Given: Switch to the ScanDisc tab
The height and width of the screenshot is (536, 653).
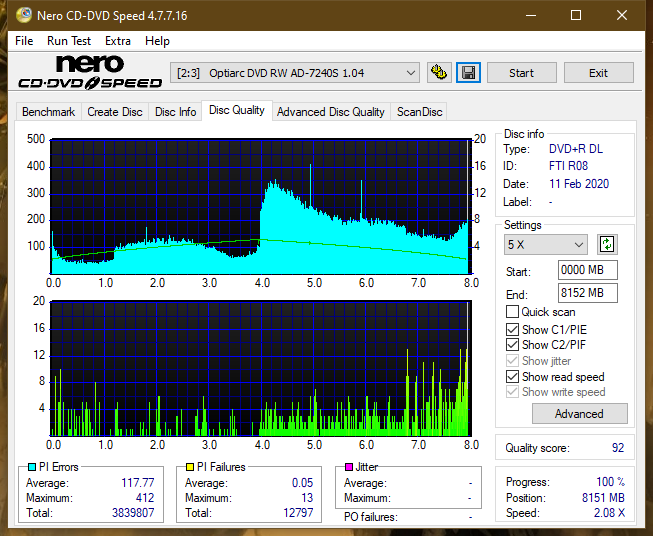Looking at the screenshot, I should (x=419, y=112).
